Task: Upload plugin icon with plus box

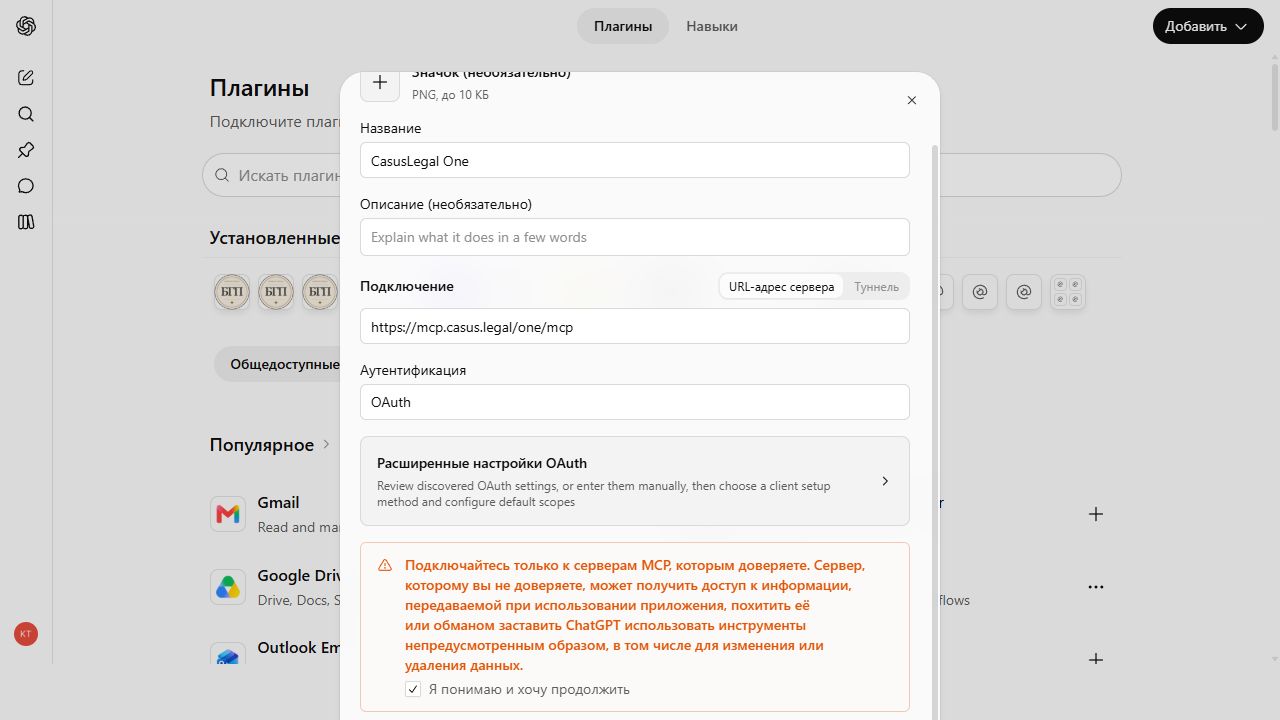Action: (380, 83)
